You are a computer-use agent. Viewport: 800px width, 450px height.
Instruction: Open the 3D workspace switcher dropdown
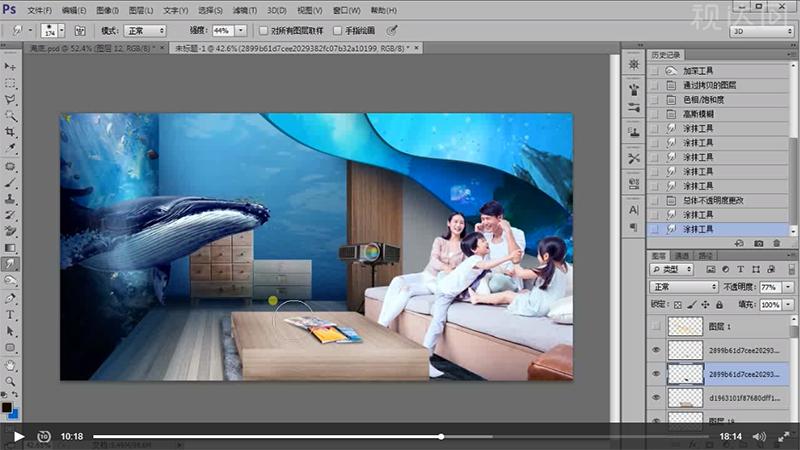pyautogui.click(x=762, y=31)
